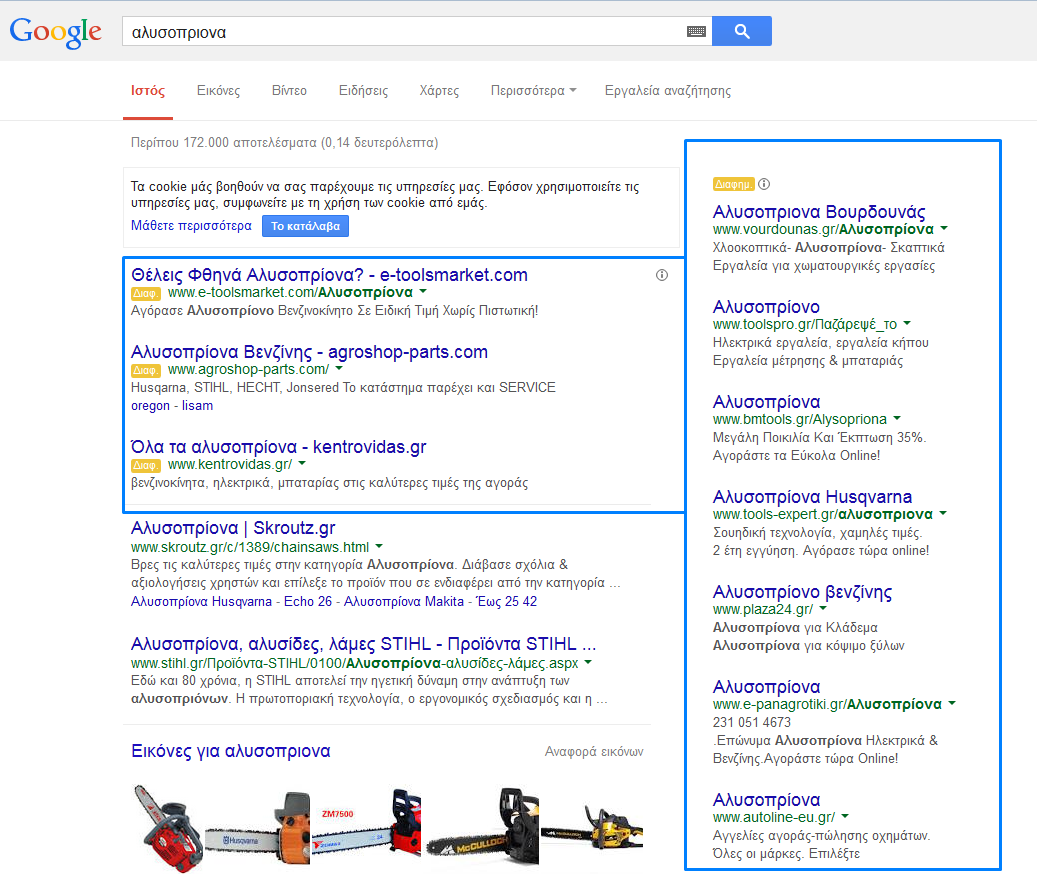Open Αλυσοπρίονο βενζίνης plaza24 ad
This screenshot has height=884, width=1037.
(x=802, y=592)
